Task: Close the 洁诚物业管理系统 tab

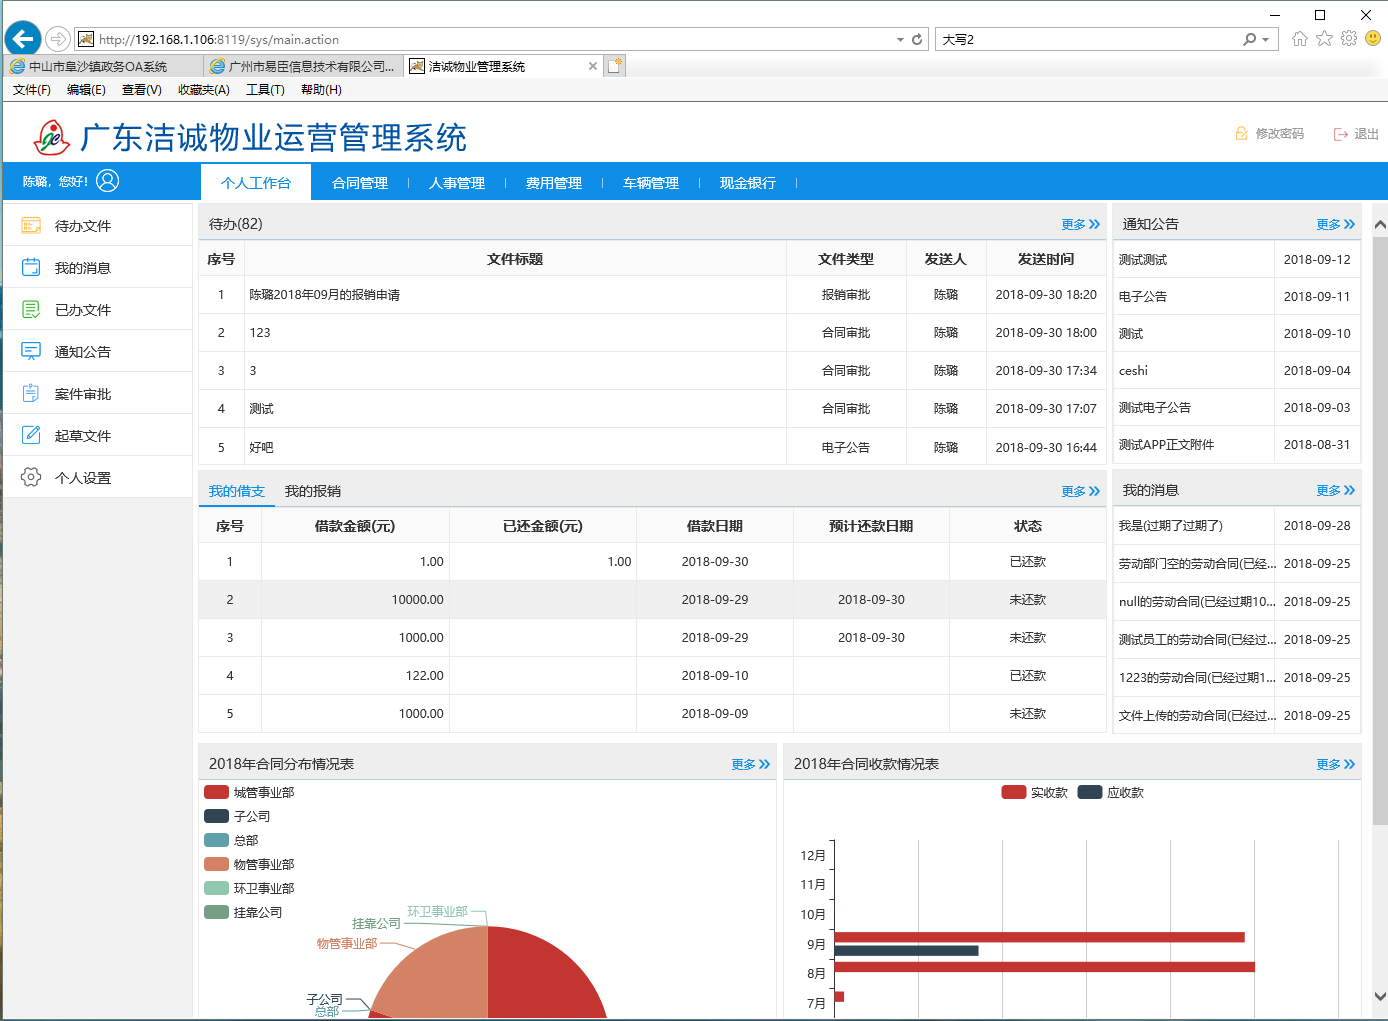Action: click(593, 66)
